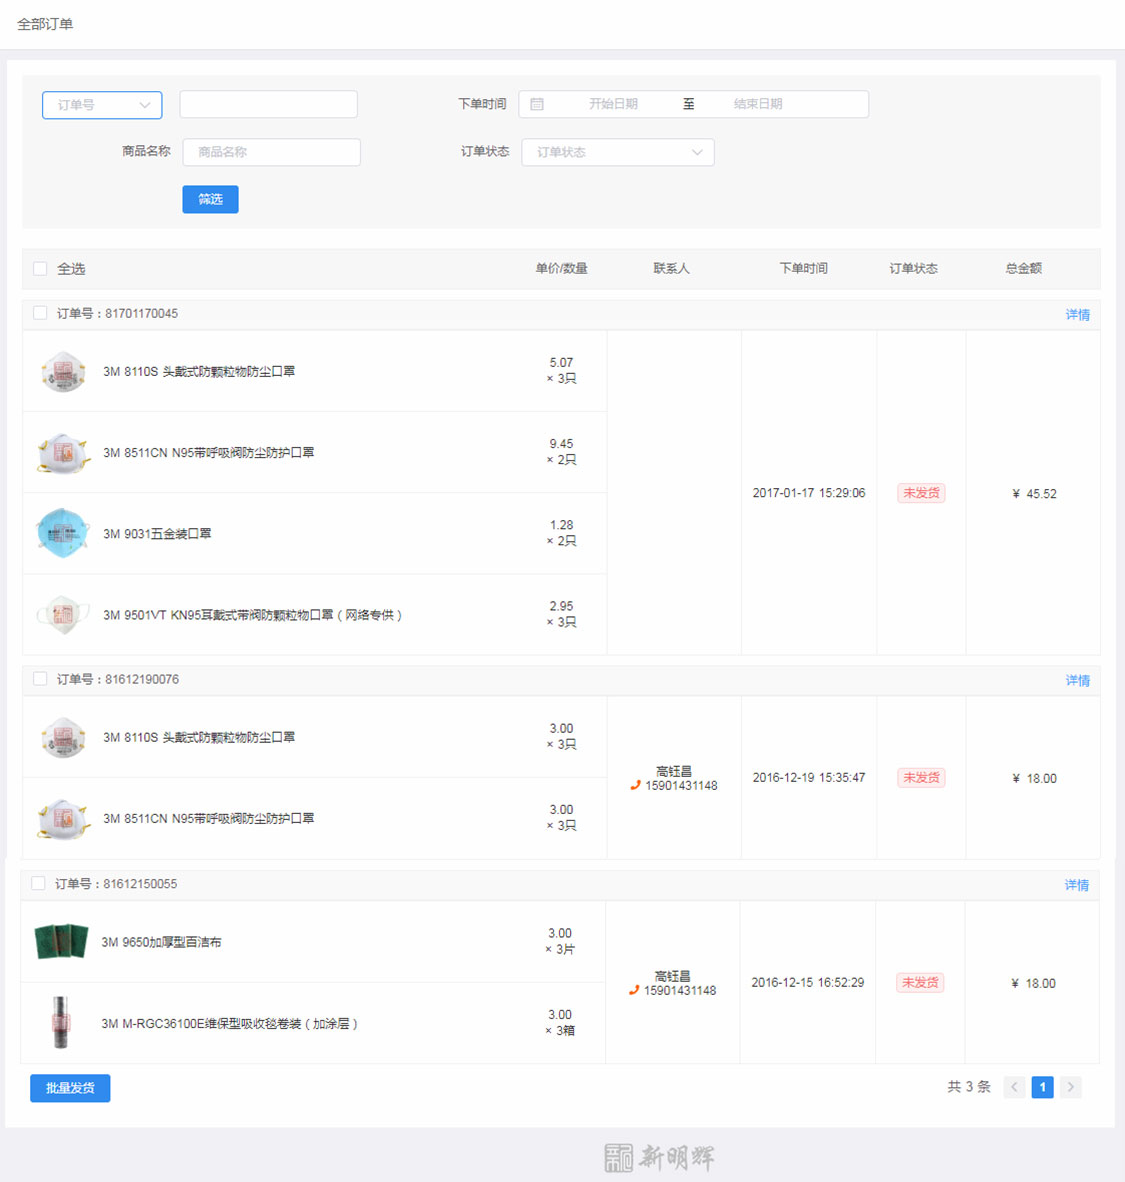
Task: Click 3M 8110S mask thumbnail in order 81701170045
Action: 63,372
